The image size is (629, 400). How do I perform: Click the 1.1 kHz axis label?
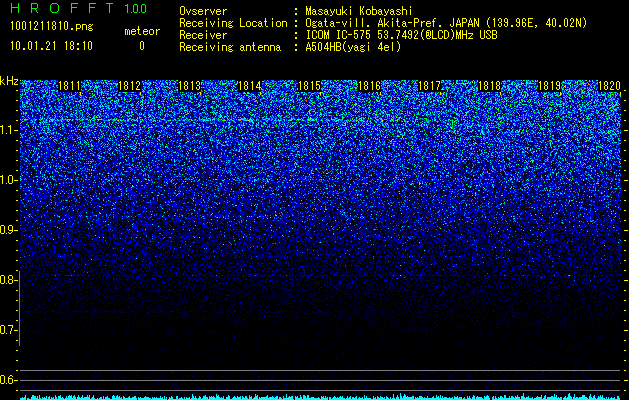tap(8, 130)
